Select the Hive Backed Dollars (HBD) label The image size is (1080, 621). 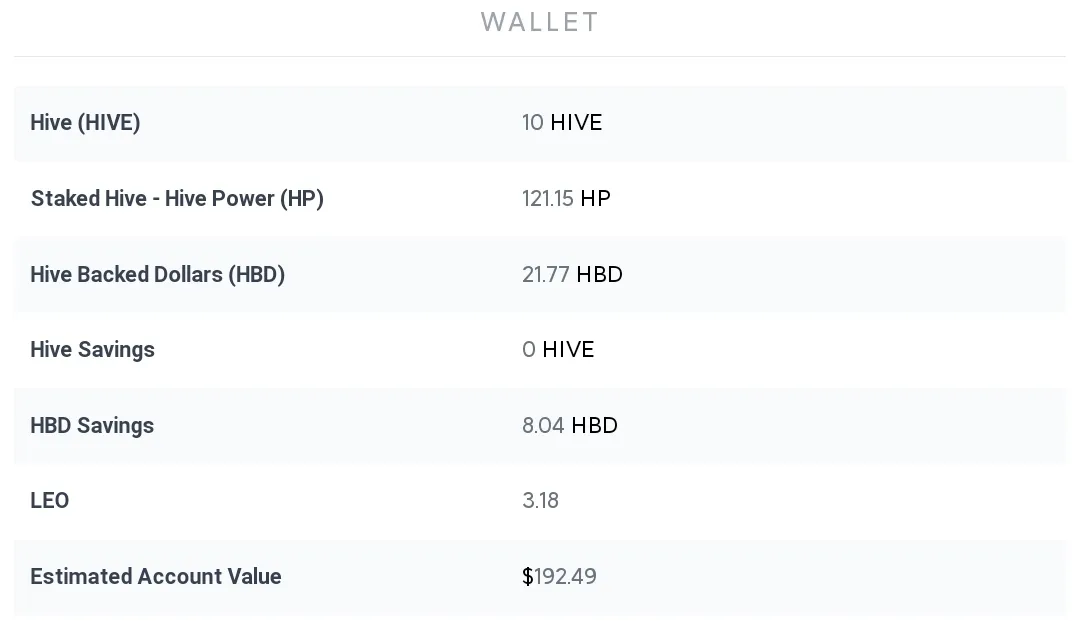click(157, 275)
